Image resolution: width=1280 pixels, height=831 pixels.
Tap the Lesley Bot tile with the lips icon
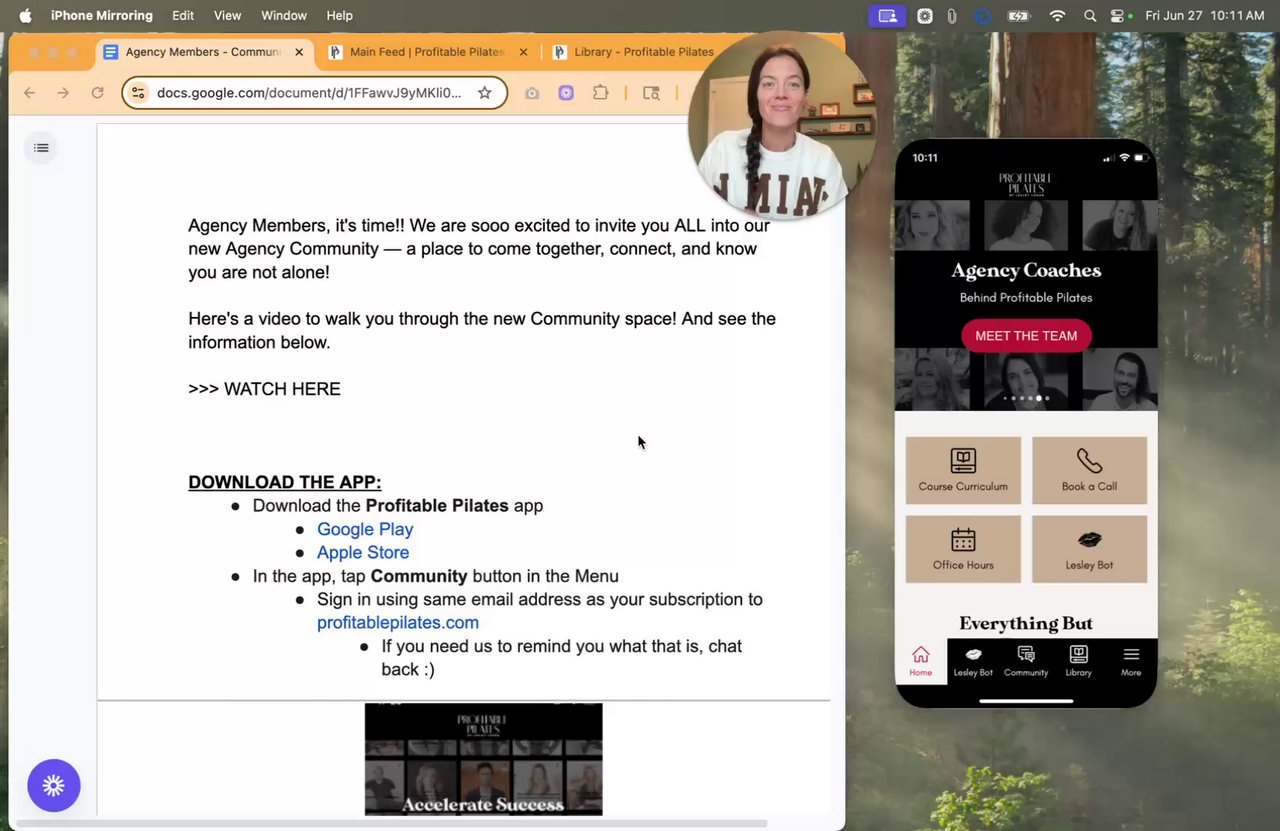point(1089,549)
